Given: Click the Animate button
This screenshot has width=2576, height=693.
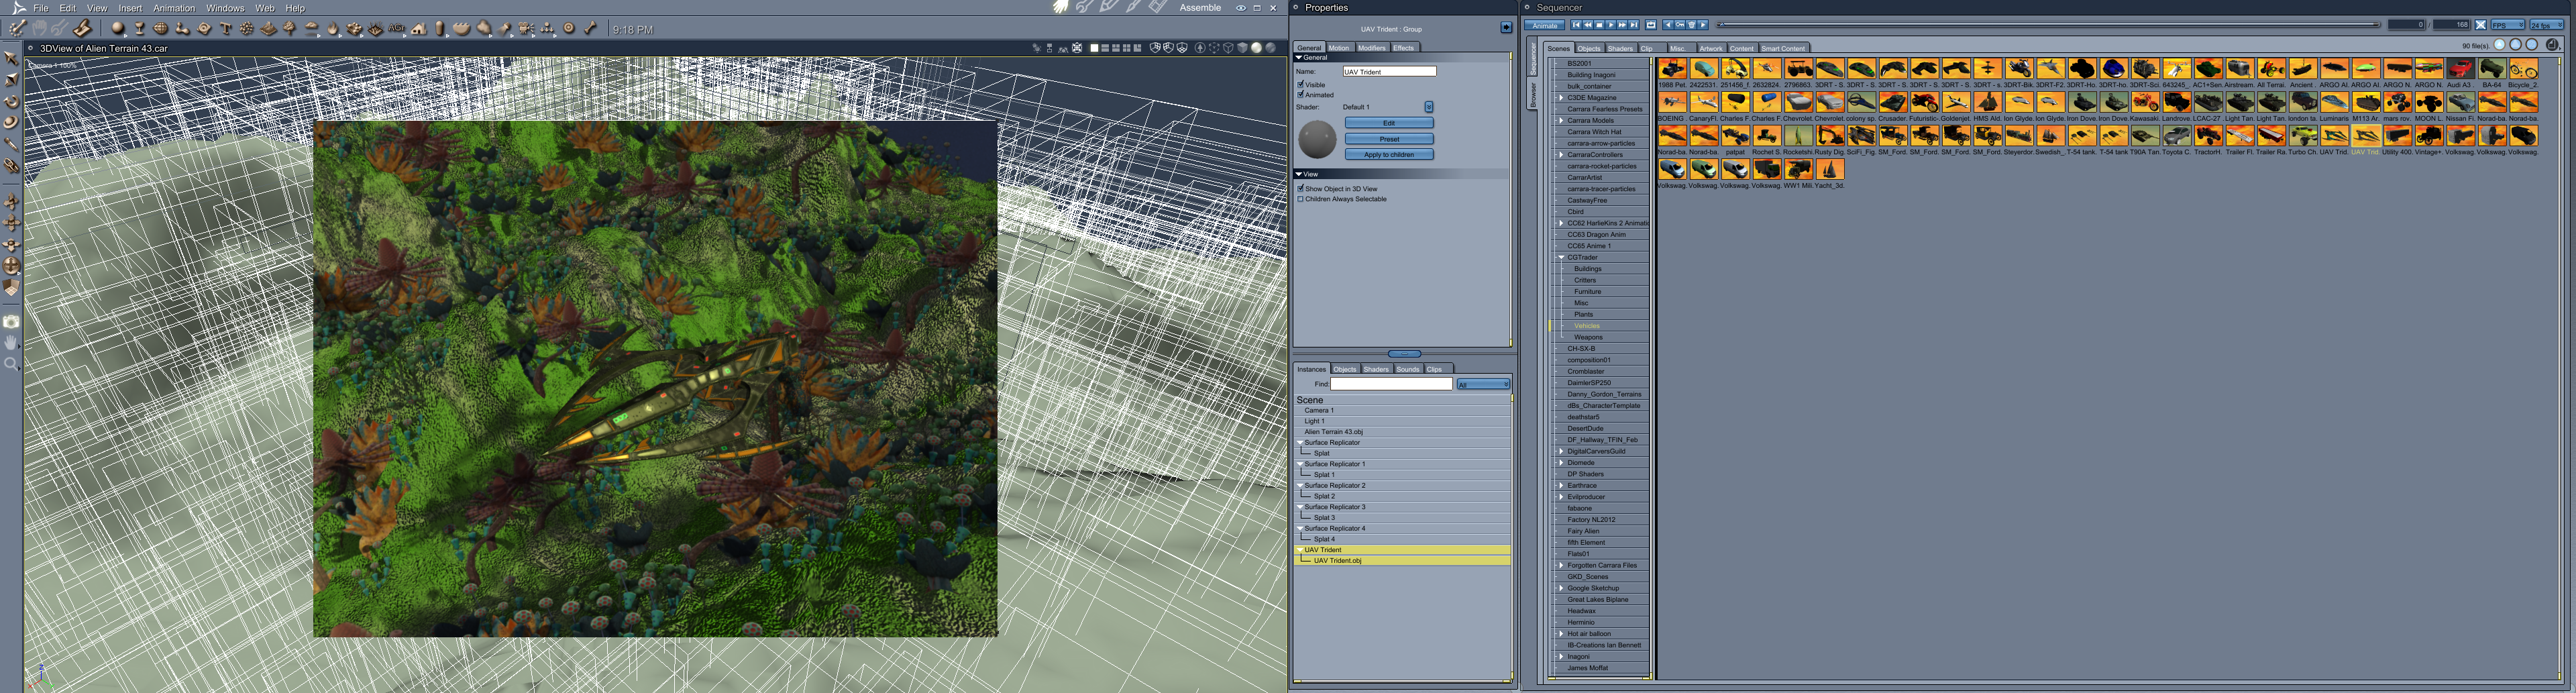Looking at the screenshot, I should click(1545, 25).
